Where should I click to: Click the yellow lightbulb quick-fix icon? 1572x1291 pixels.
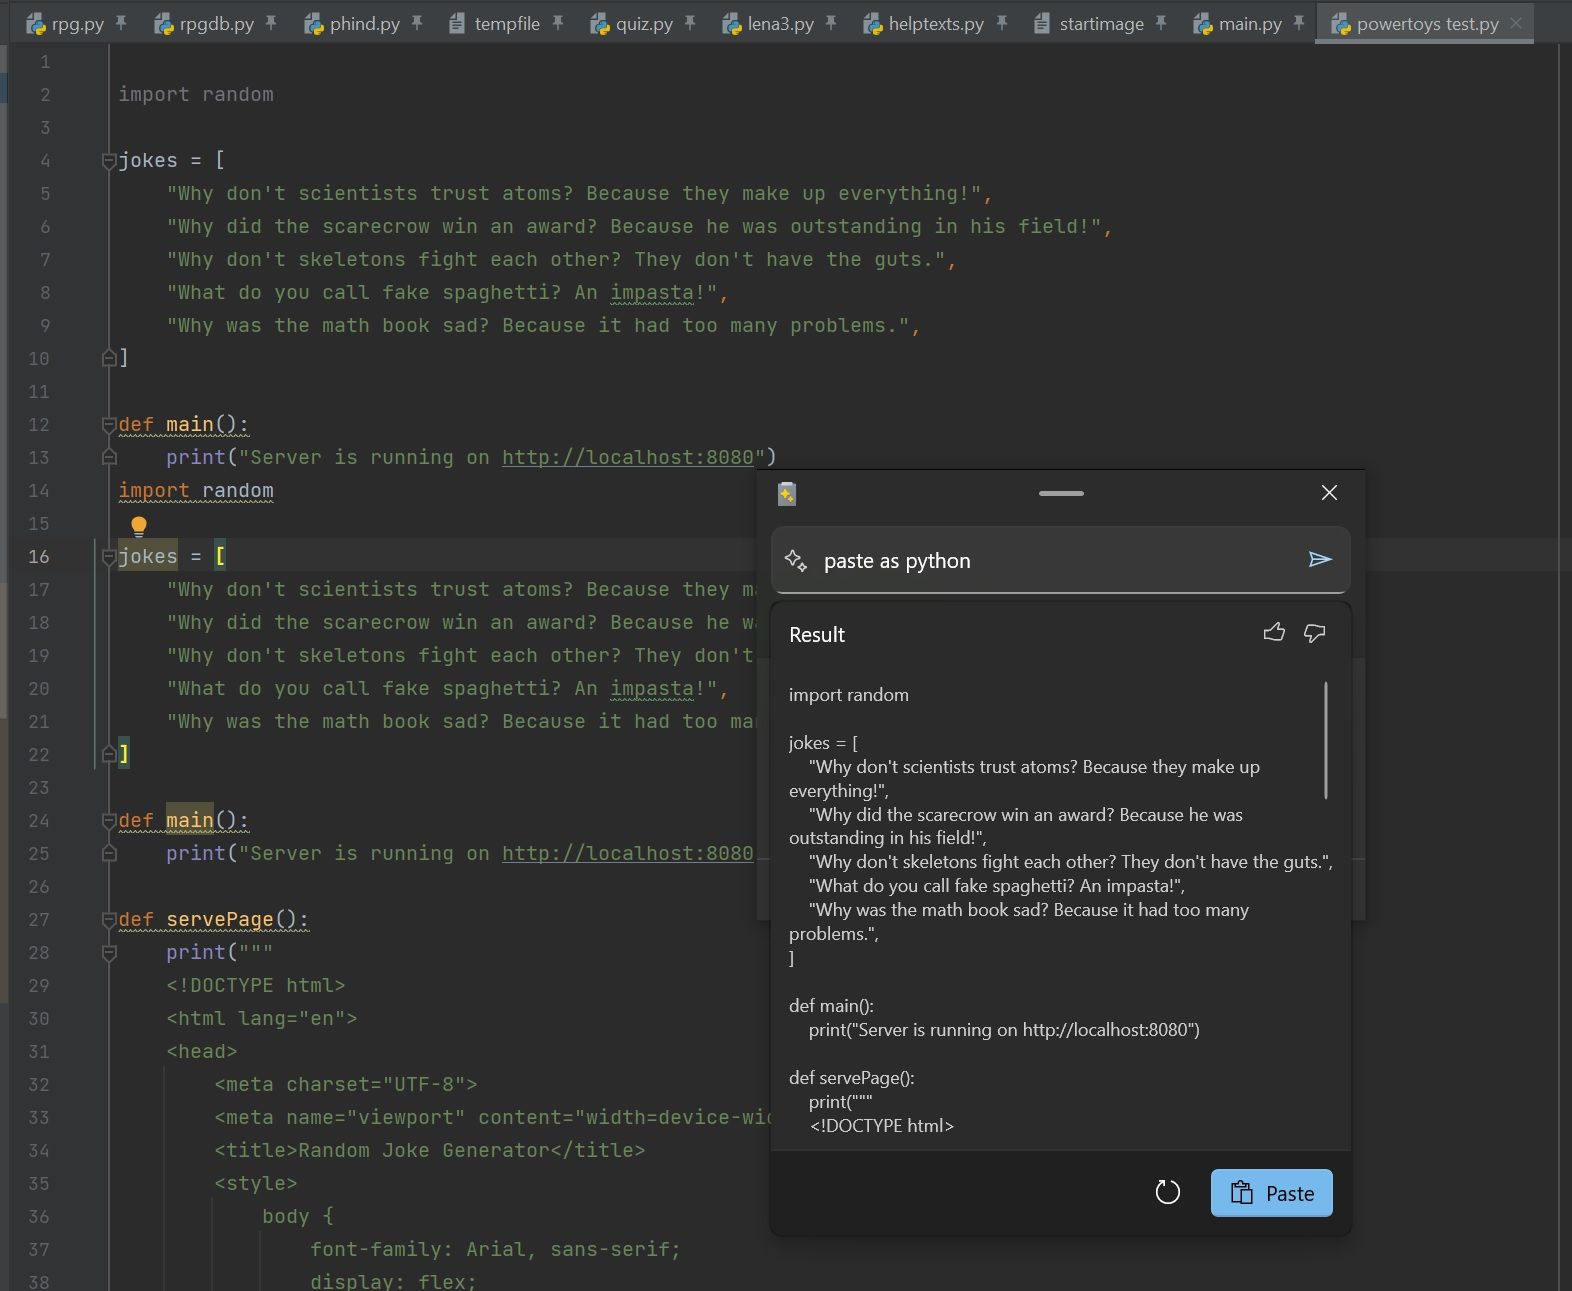[139, 526]
